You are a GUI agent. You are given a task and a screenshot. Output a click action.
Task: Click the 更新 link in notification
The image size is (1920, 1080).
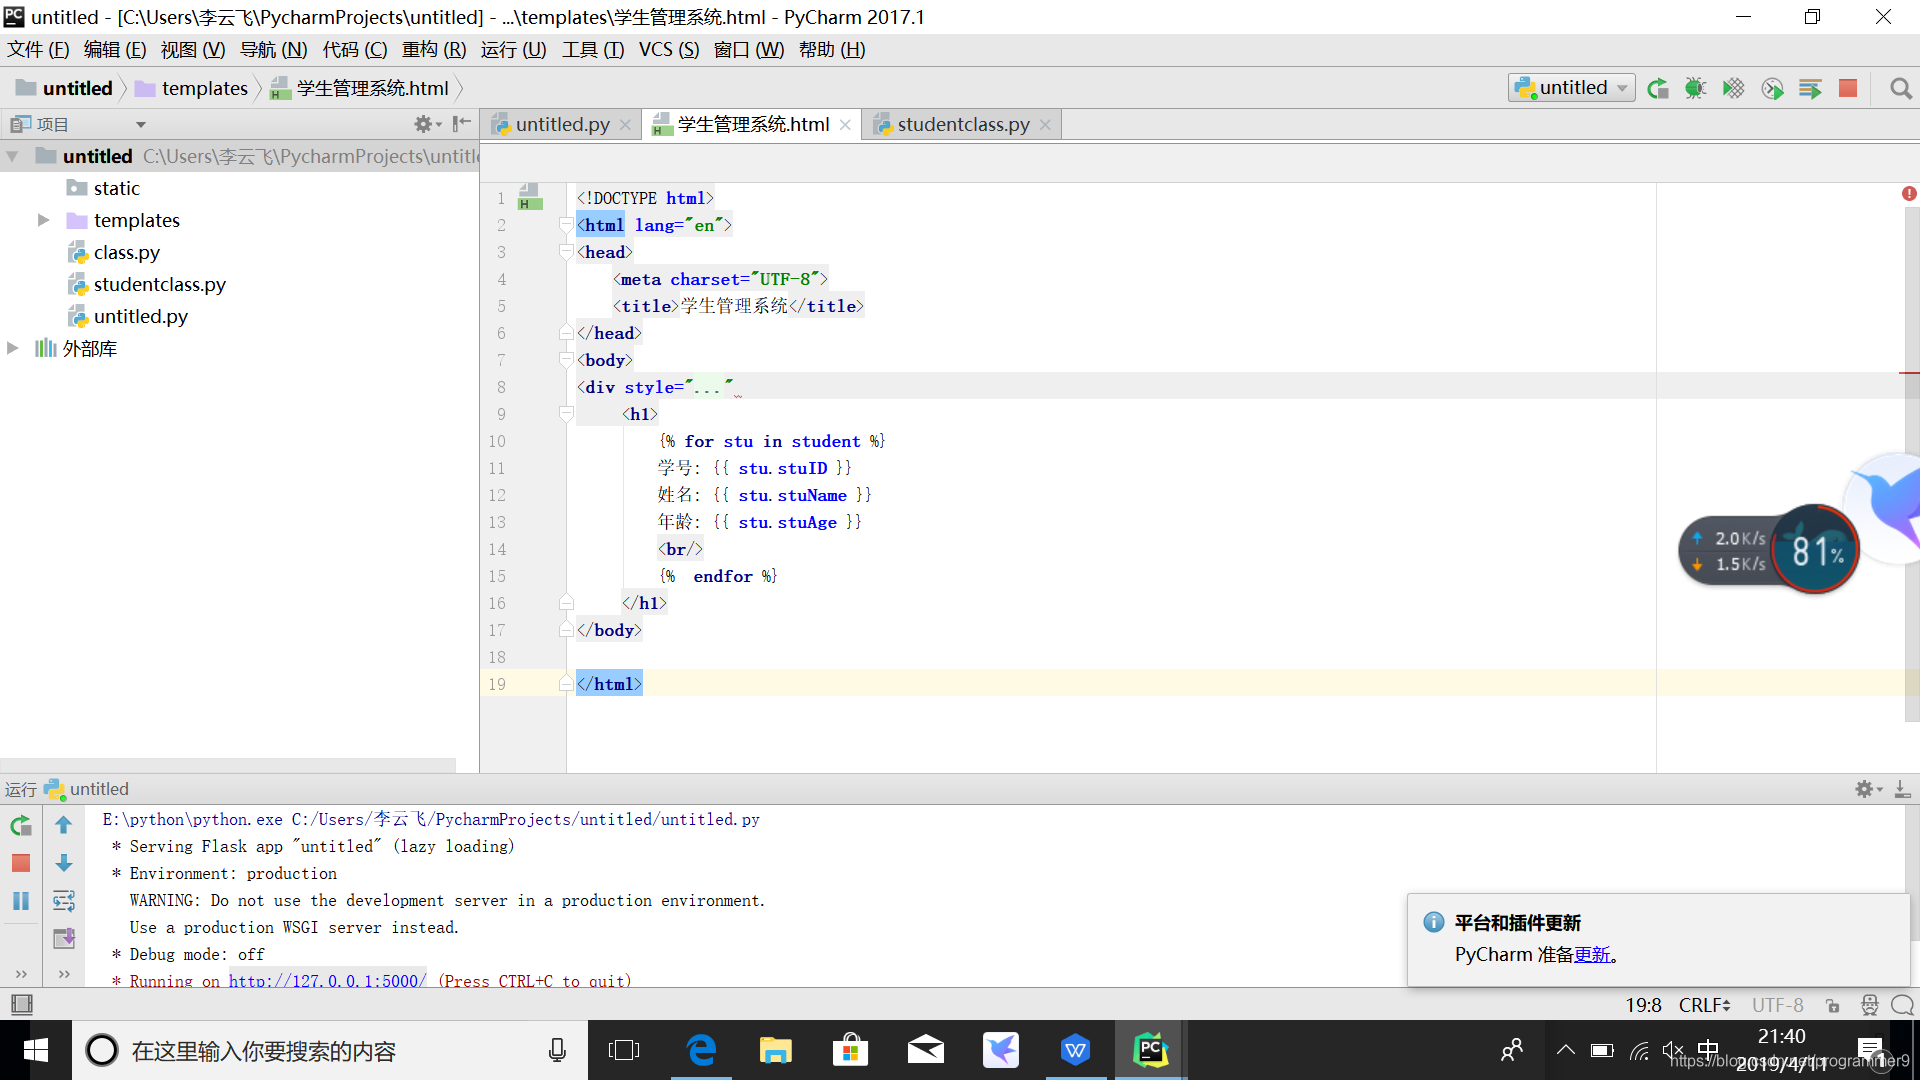coord(1592,954)
